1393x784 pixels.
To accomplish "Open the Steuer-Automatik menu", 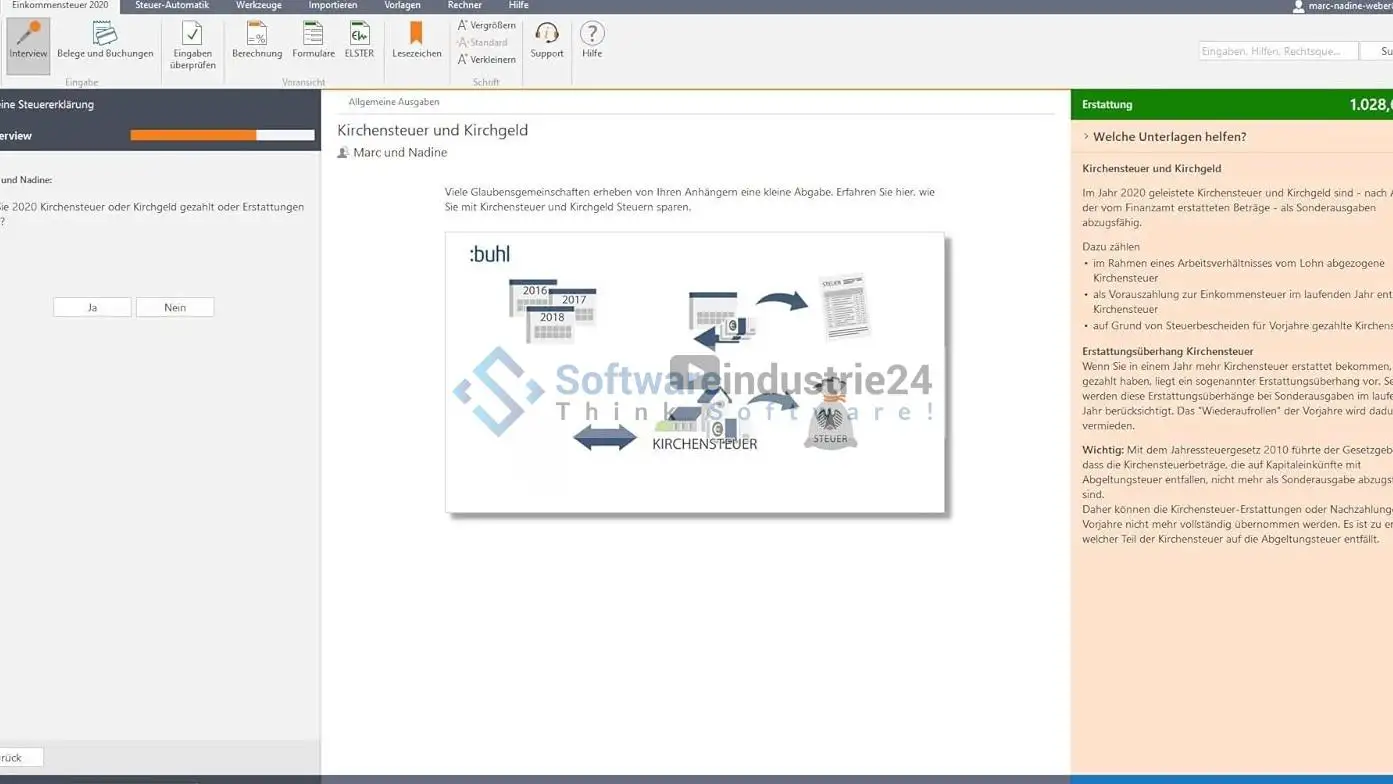I will (x=172, y=6).
